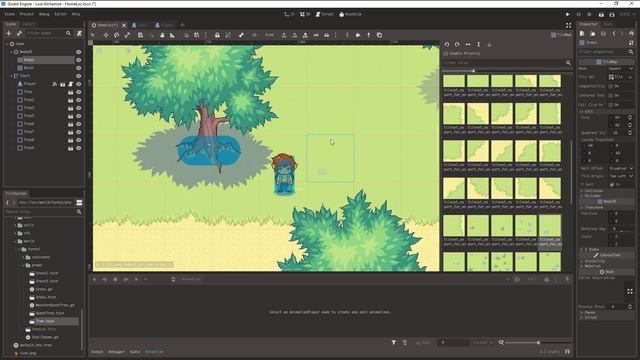Lock the selected object with padlock icon
This screenshot has height=360, width=640.
217,35
